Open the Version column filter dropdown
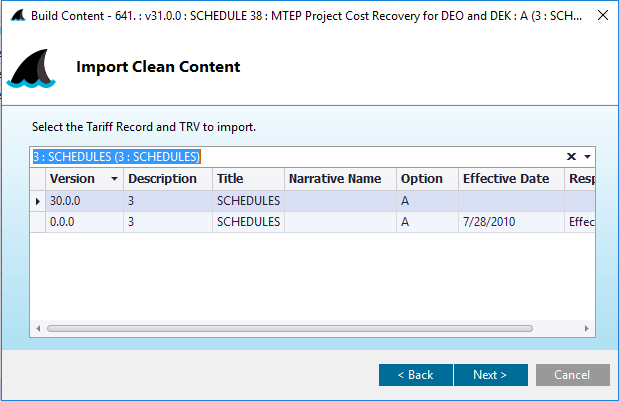The height and width of the screenshot is (401, 619). coord(114,179)
